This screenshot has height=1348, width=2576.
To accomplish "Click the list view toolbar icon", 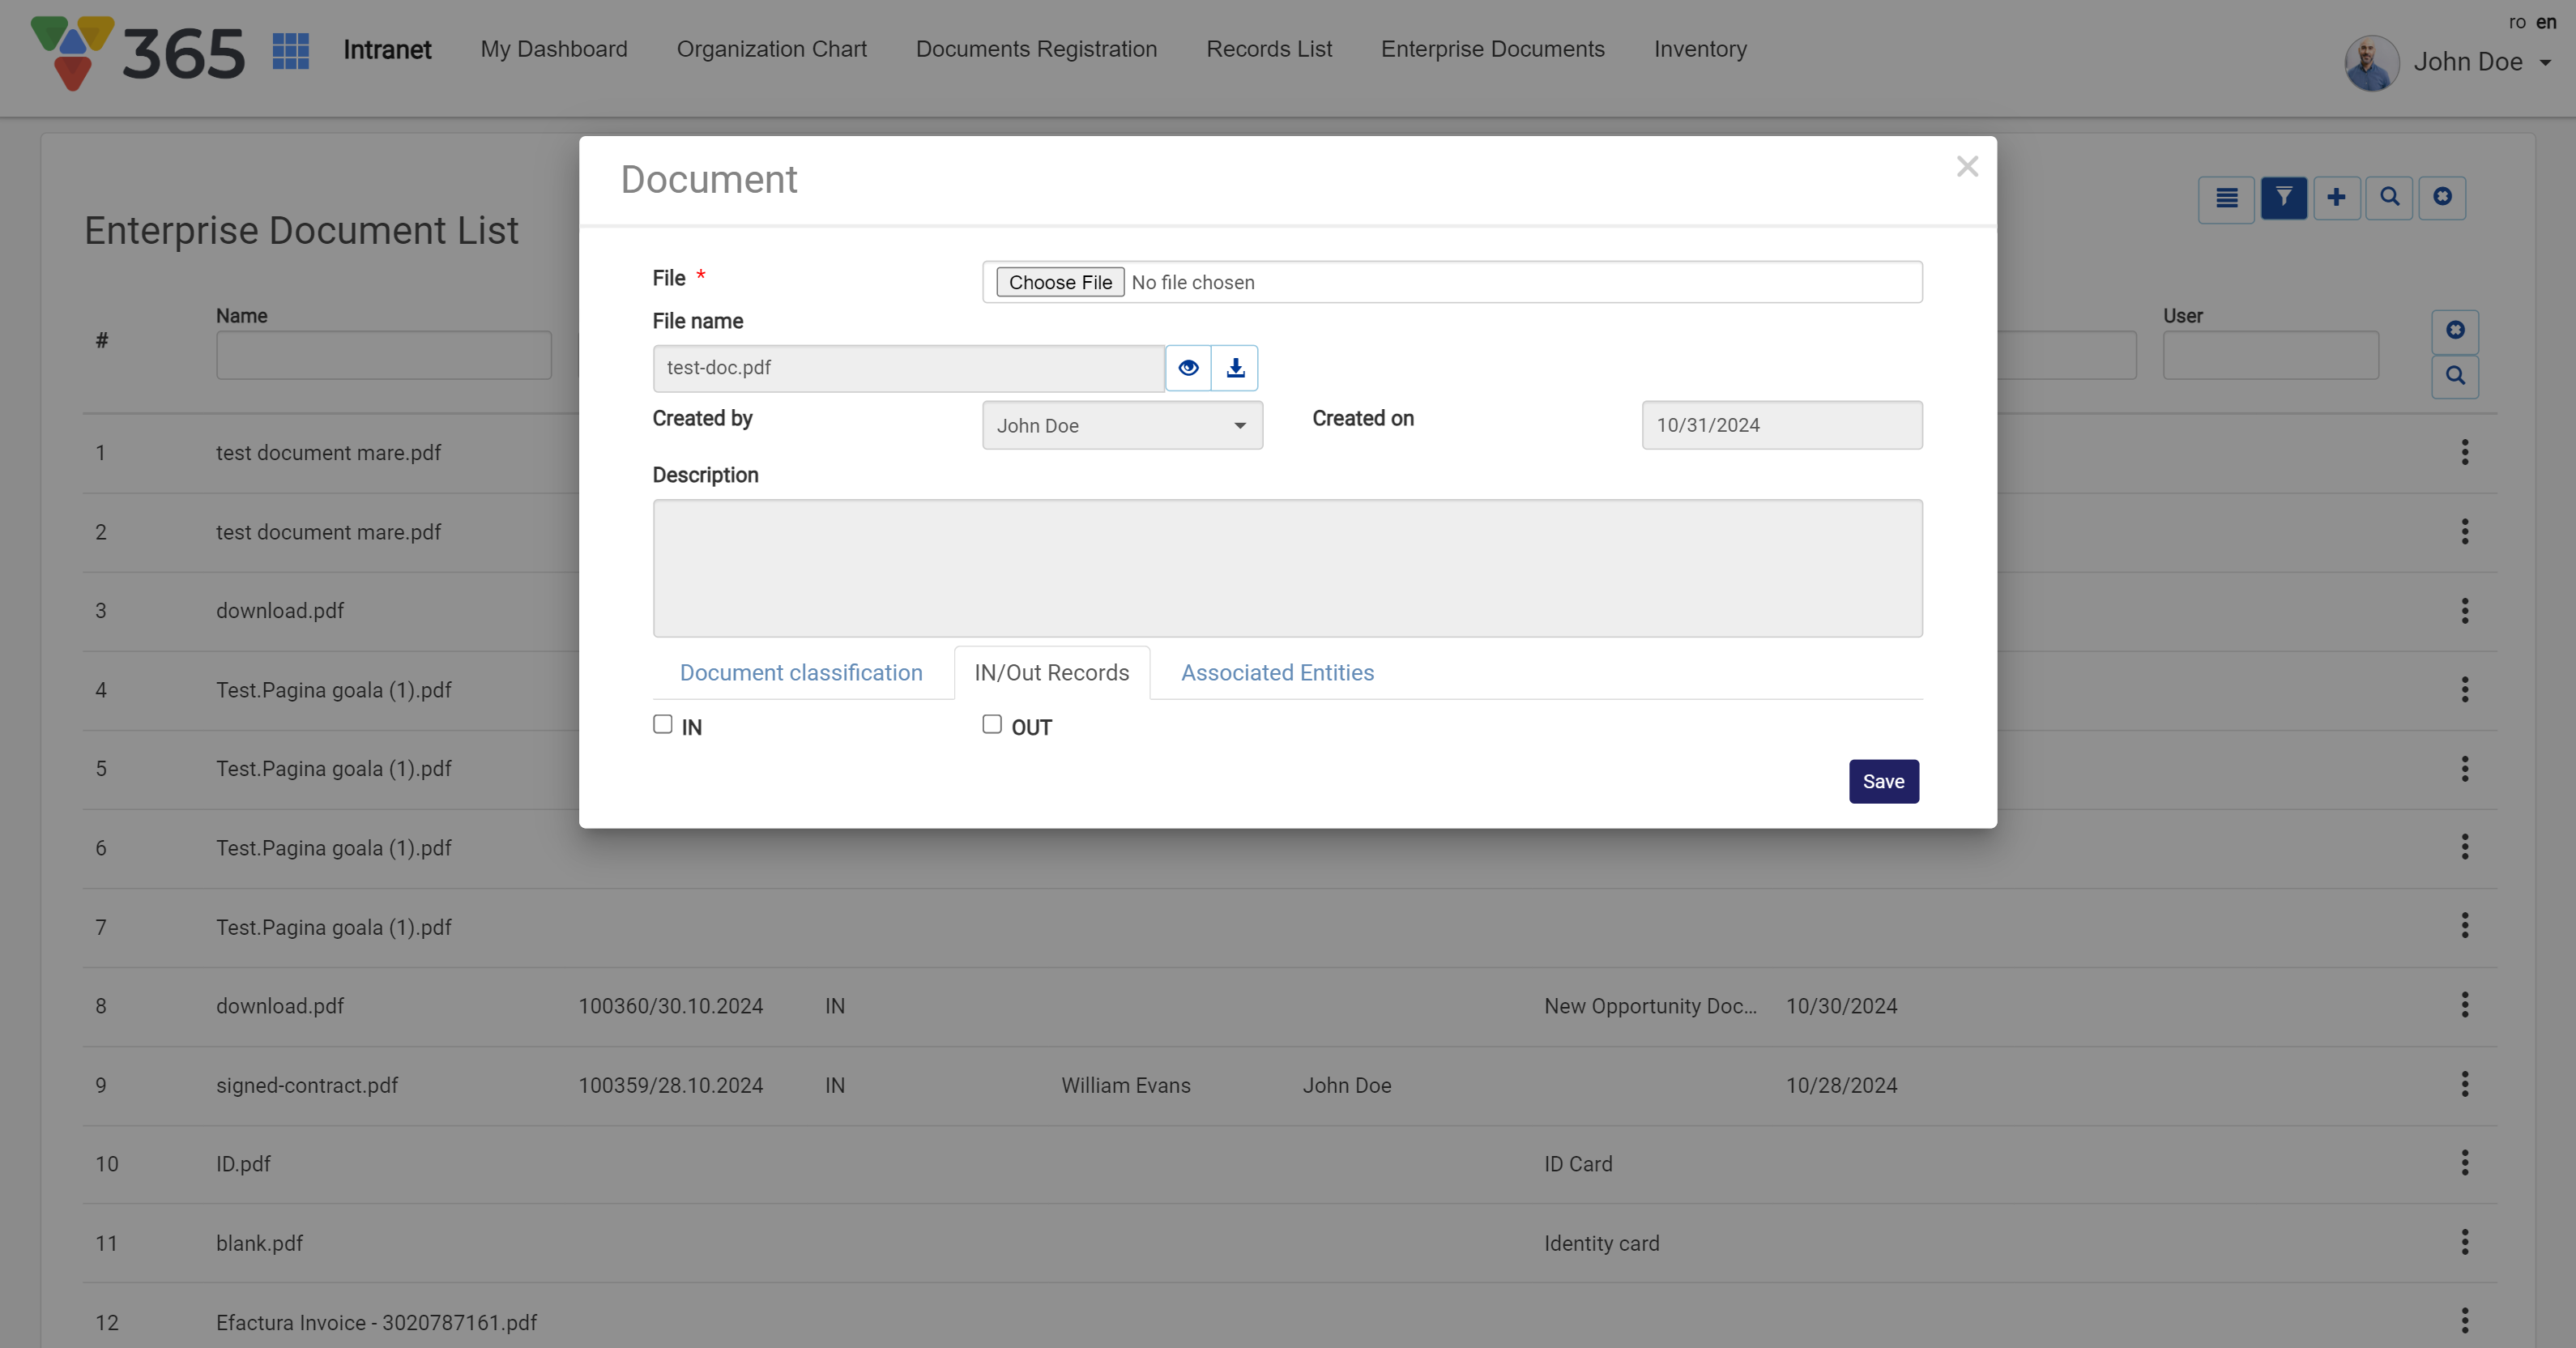I will click(2226, 198).
